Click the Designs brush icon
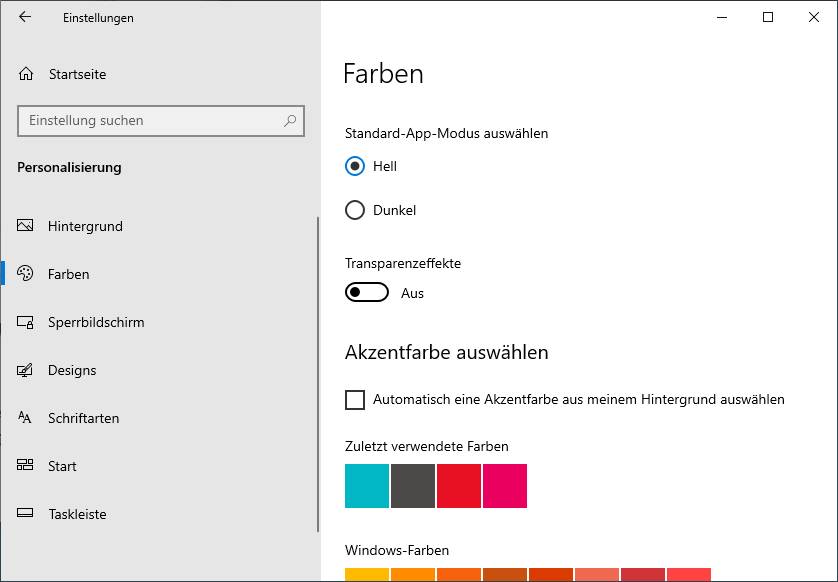 [x=26, y=370]
